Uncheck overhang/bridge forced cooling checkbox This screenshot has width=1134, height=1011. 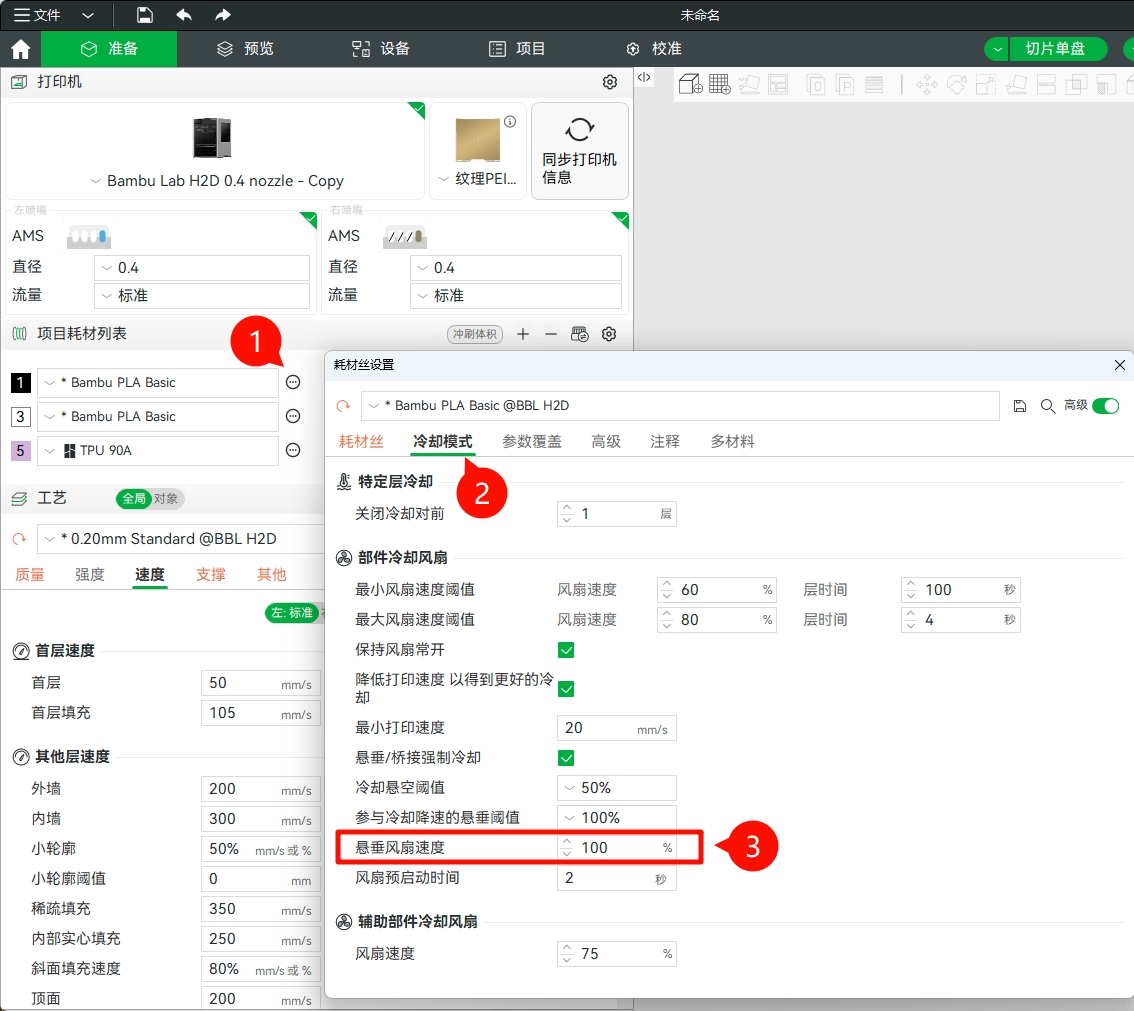tap(566, 758)
